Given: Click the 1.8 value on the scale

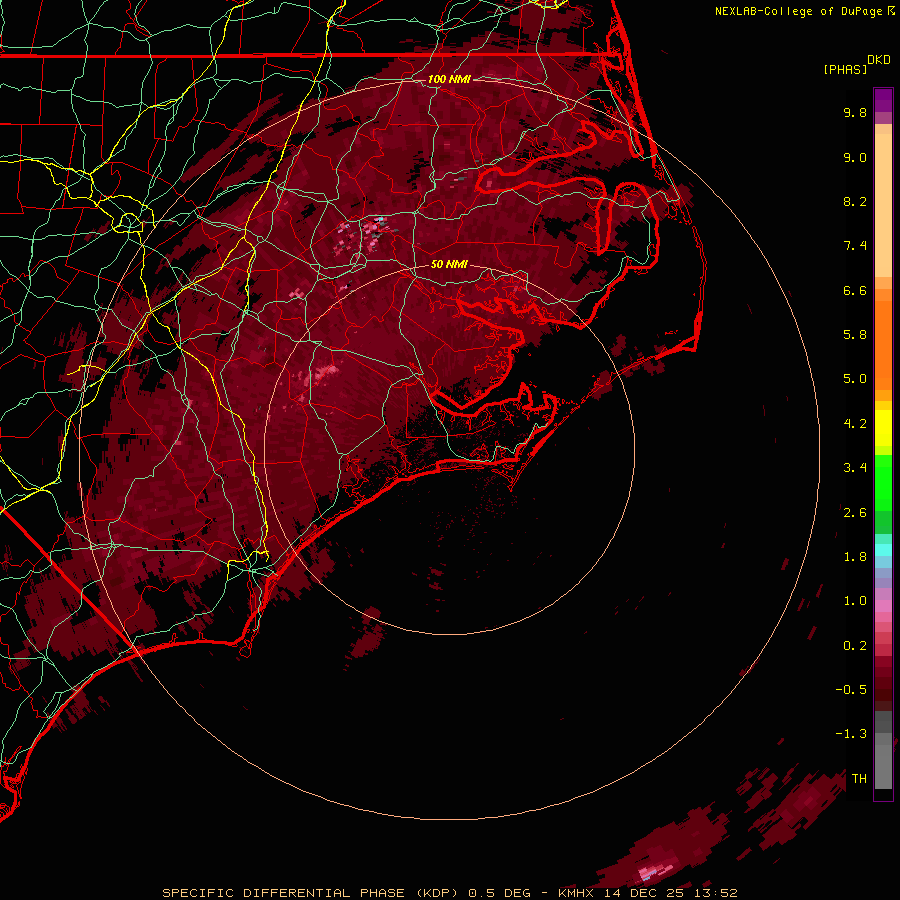Looking at the screenshot, I should tap(855, 557).
